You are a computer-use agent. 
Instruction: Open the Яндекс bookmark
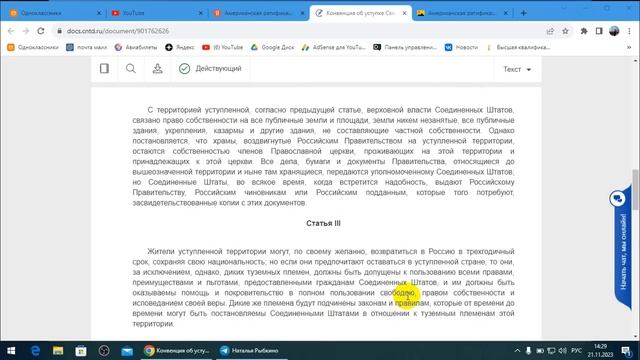coord(180,47)
